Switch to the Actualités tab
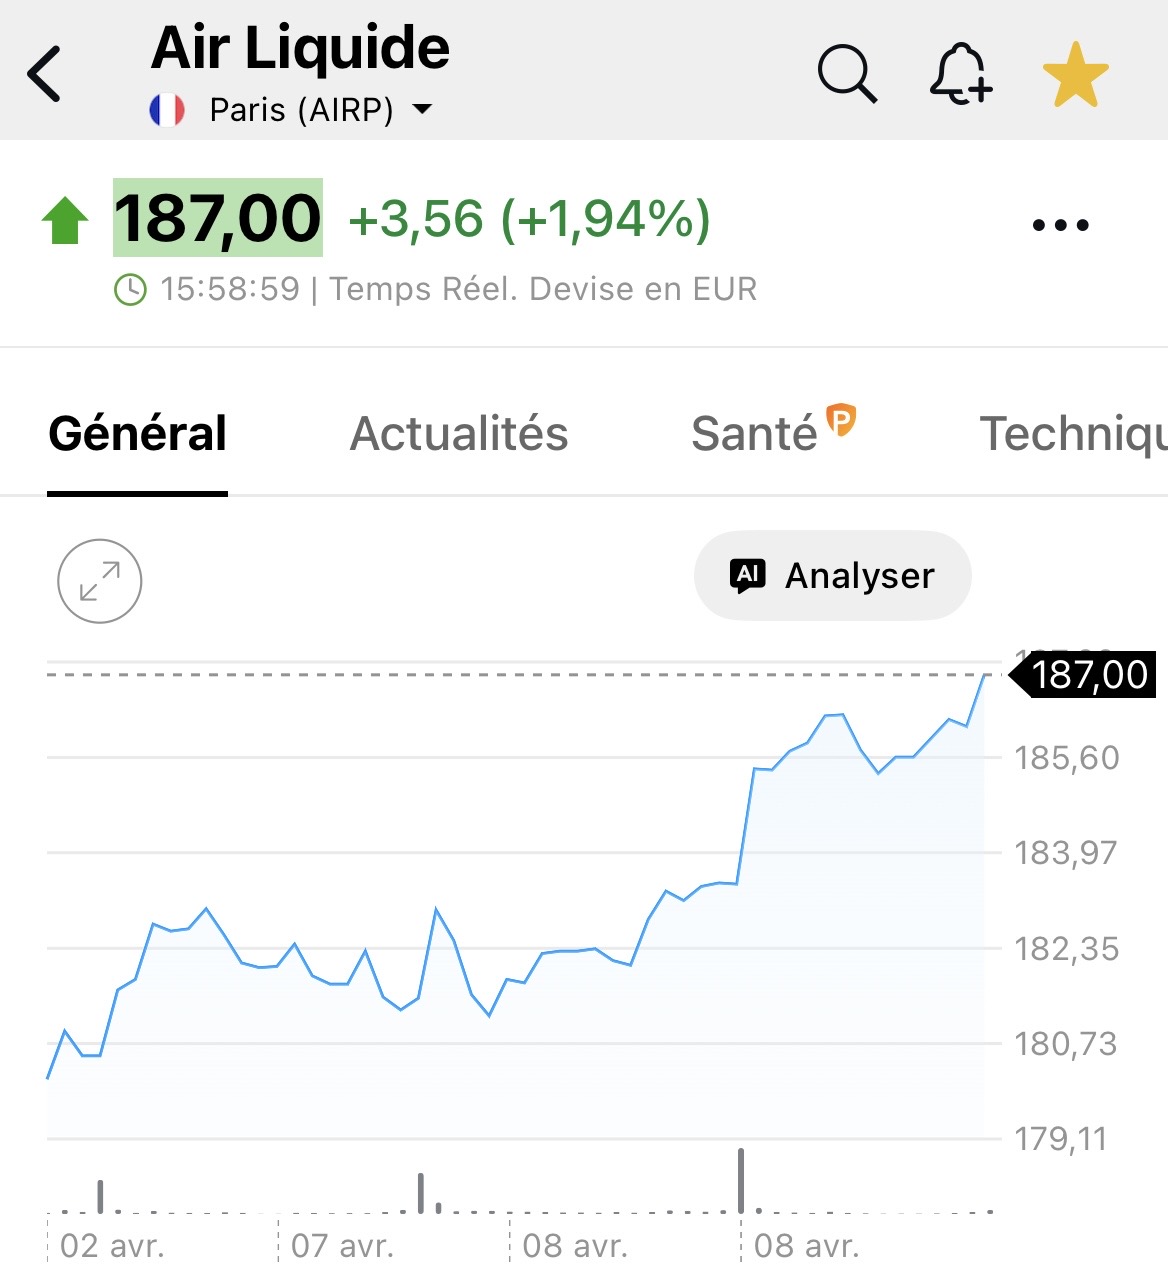The width and height of the screenshot is (1168, 1286). [459, 434]
